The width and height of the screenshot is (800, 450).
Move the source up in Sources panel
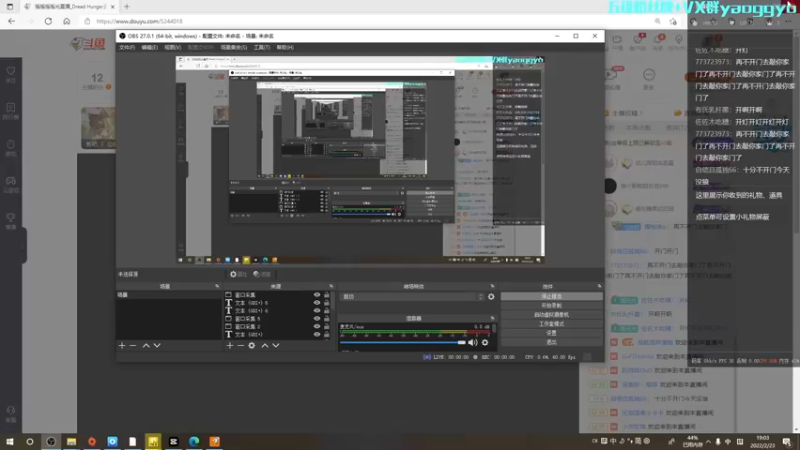[x=265, y=345]
